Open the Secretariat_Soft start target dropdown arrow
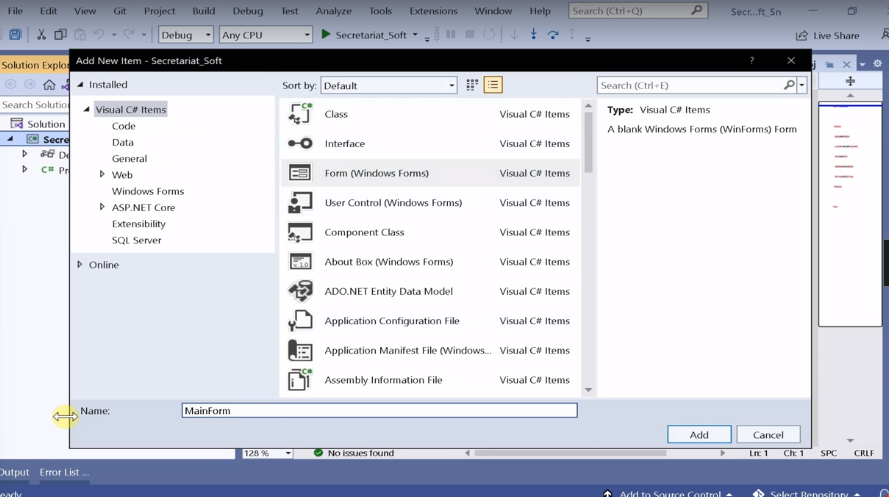Image resolution: width=889 pixels, height=497 pixels. click(415, 35)
